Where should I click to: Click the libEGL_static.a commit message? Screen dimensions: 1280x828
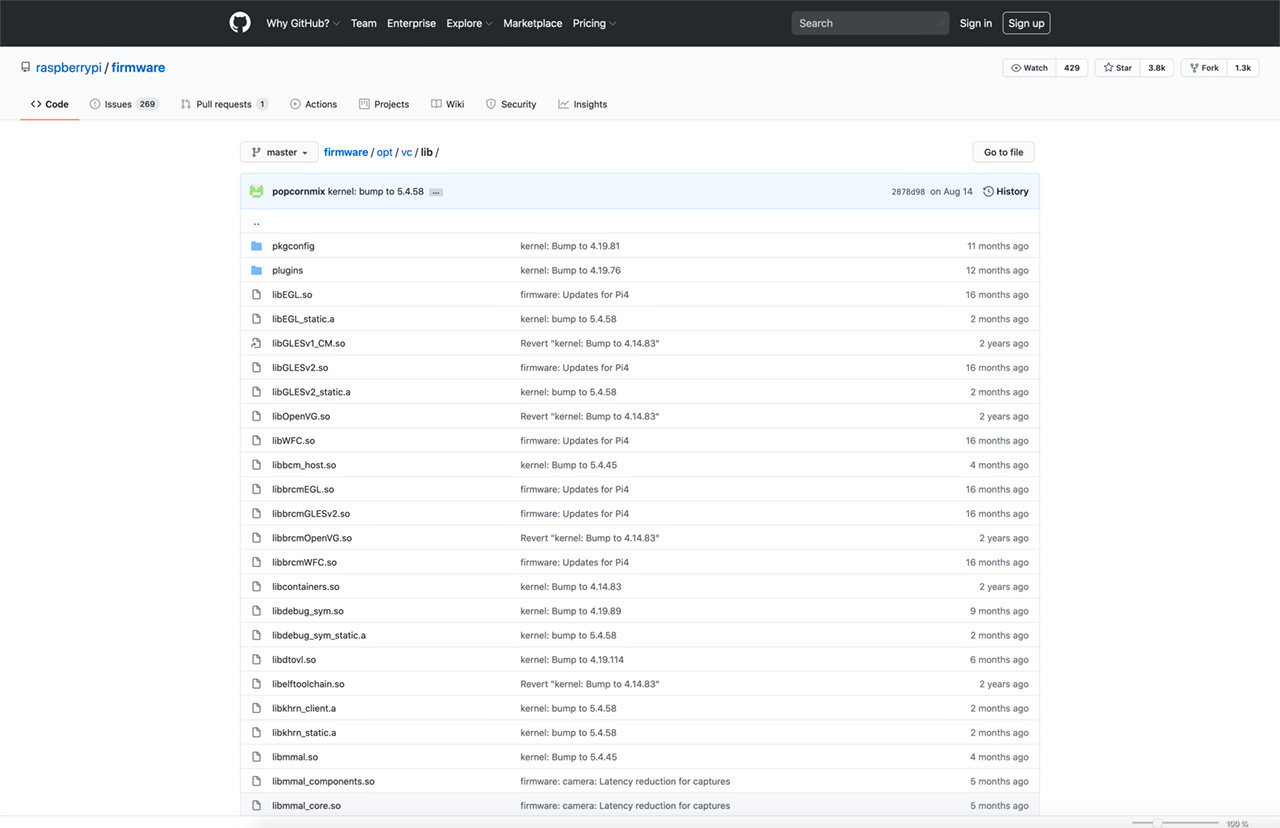tap(568, 319)
